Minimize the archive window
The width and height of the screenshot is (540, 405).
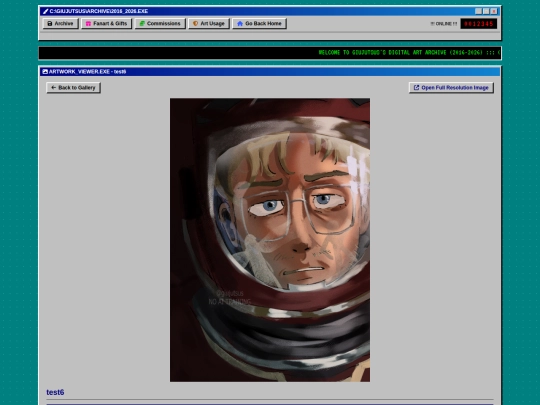[x=479, y=11]
